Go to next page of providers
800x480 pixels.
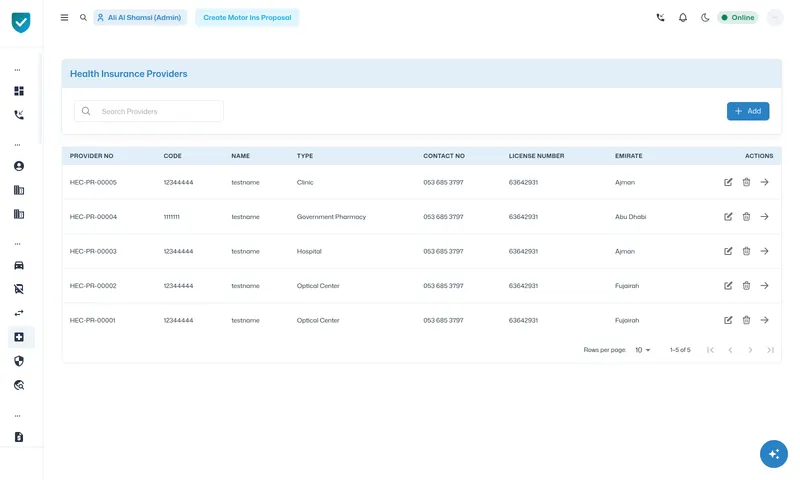(750, 350)
